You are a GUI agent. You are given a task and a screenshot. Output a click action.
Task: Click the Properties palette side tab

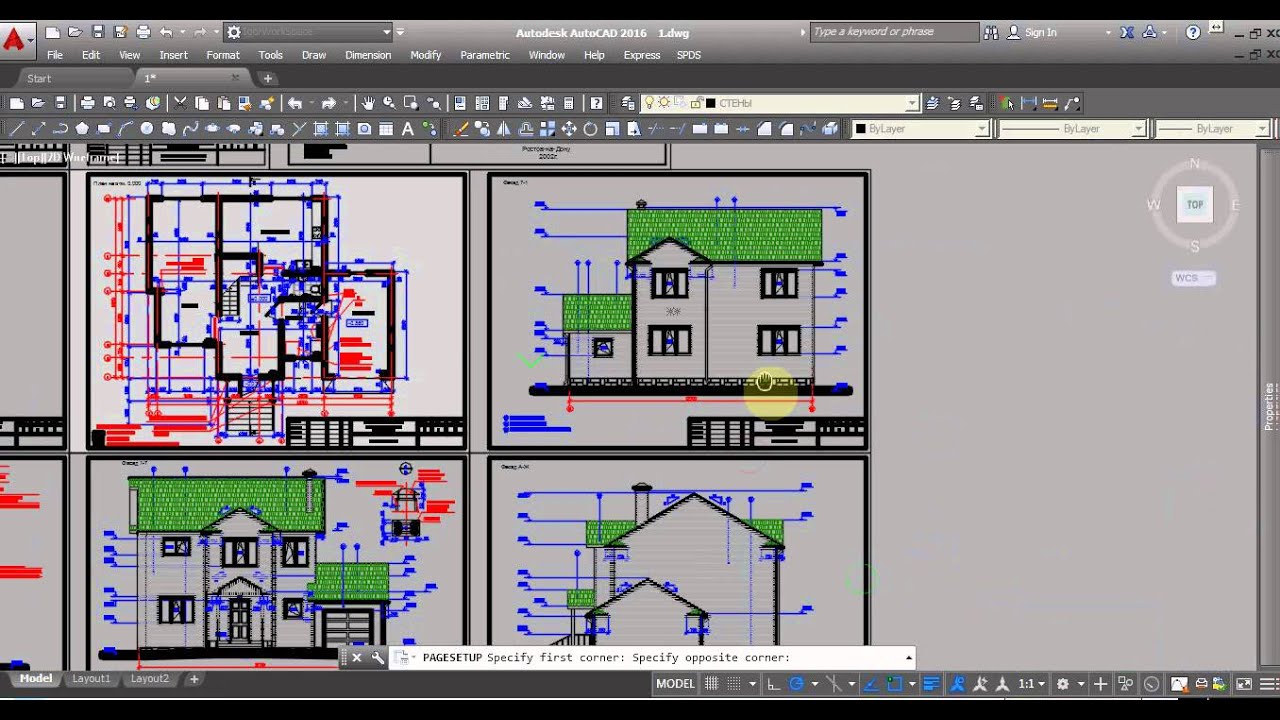pyautogui.click(x=1270, y=406)
